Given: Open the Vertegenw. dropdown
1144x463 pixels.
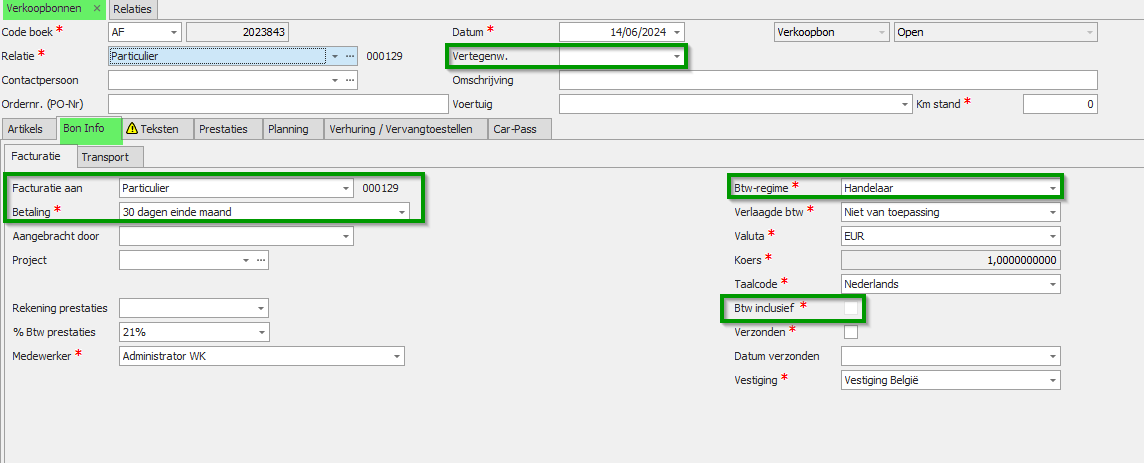Looking at the screenshot, I should [x=677, y=56].
